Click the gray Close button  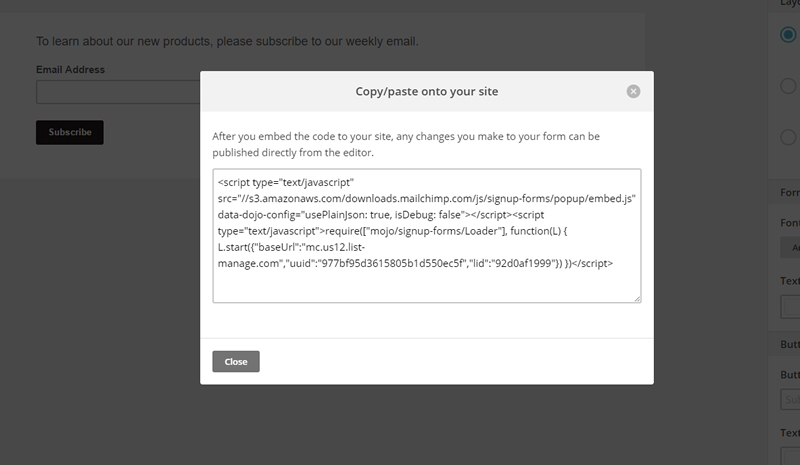pos(236,361)
